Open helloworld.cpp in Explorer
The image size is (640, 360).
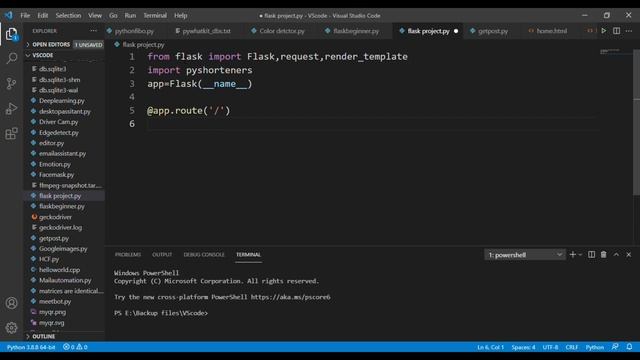click(x=59, y=270)
